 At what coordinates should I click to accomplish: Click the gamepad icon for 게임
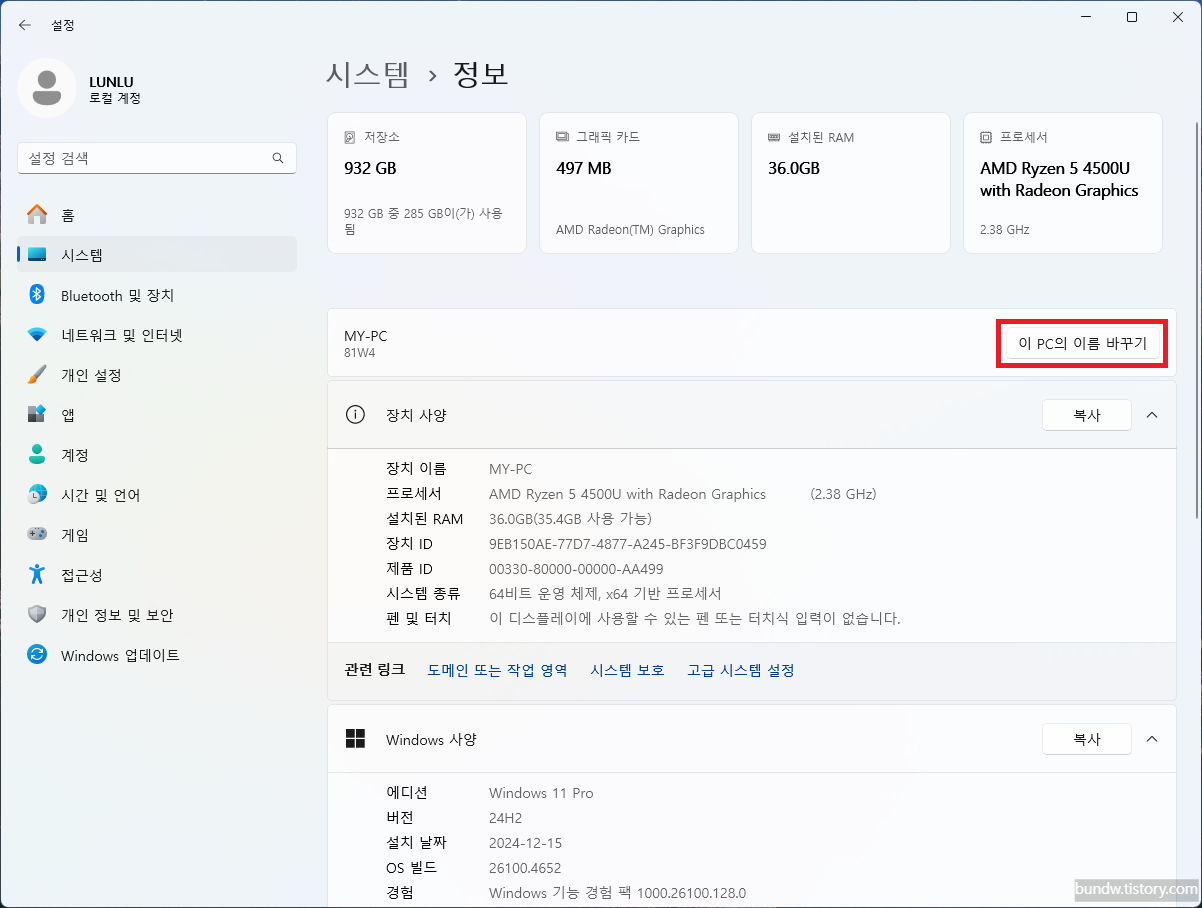(37, 535)
